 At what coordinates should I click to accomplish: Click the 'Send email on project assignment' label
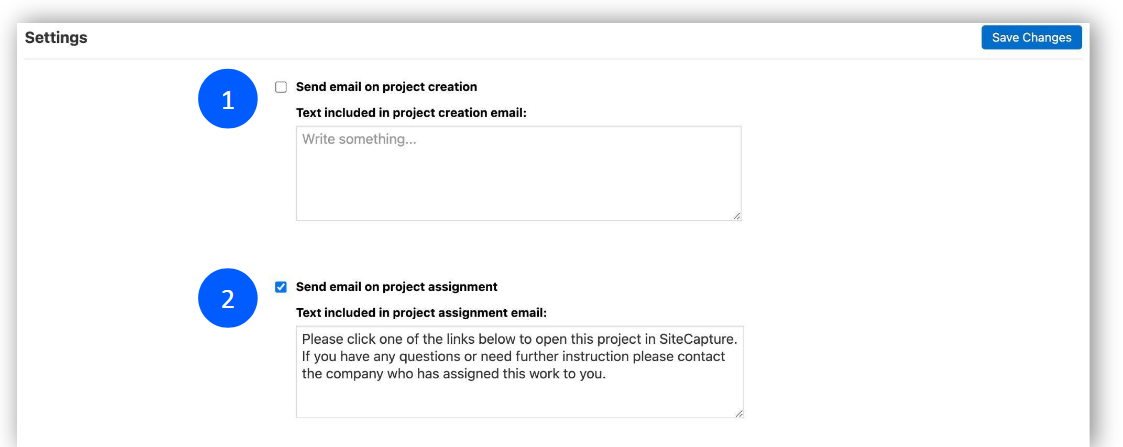(x=396, y=287)
